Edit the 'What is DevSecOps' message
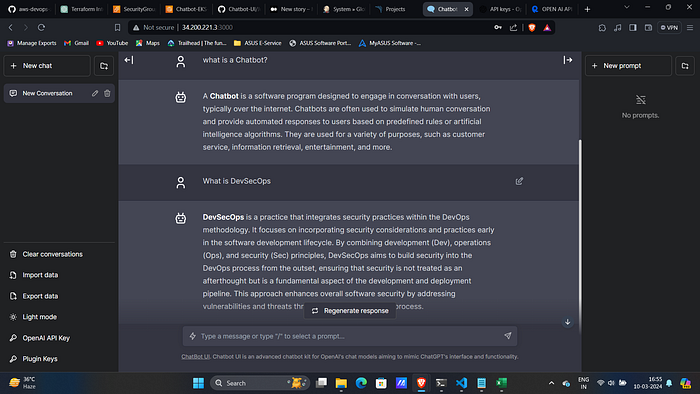Viewport: 700px width, 394px height. (x=519, y=181)
